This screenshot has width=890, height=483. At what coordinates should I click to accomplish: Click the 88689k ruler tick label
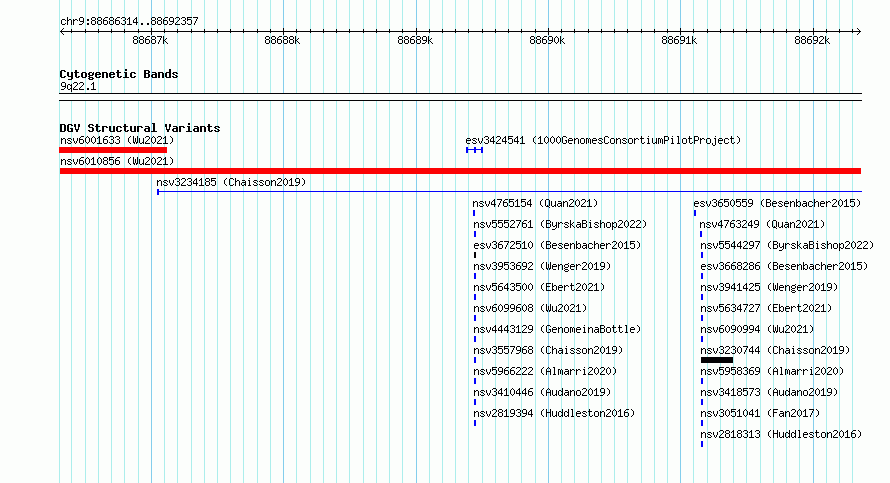point(415,40)
